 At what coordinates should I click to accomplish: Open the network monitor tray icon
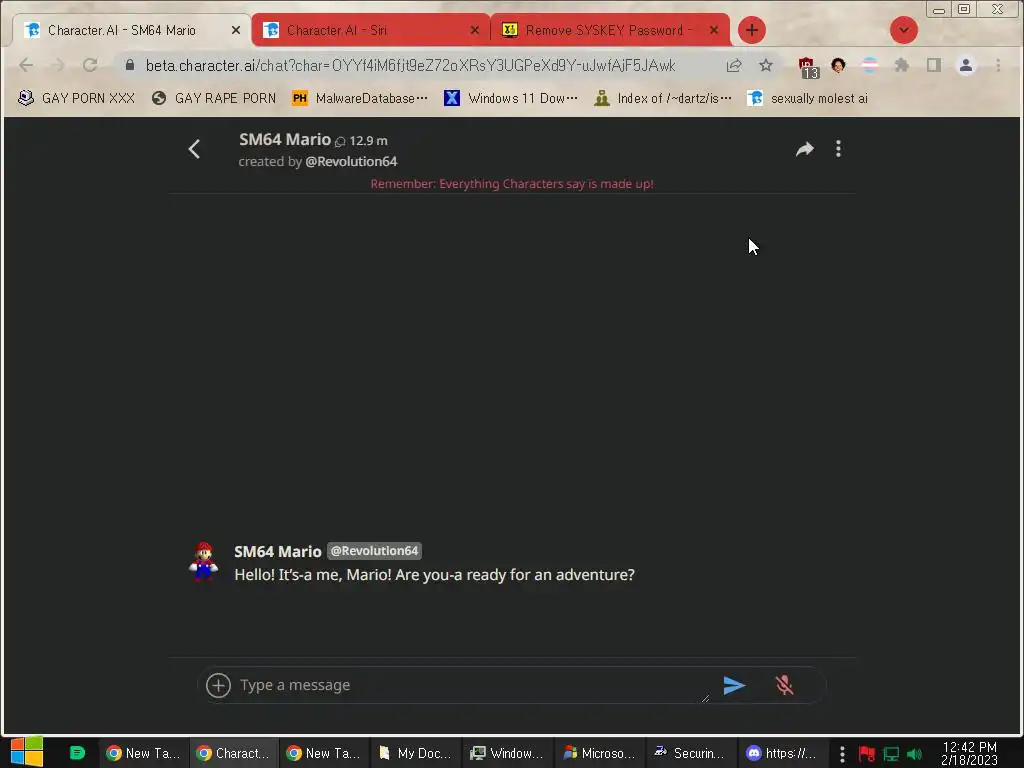click(x=891, y=754)
